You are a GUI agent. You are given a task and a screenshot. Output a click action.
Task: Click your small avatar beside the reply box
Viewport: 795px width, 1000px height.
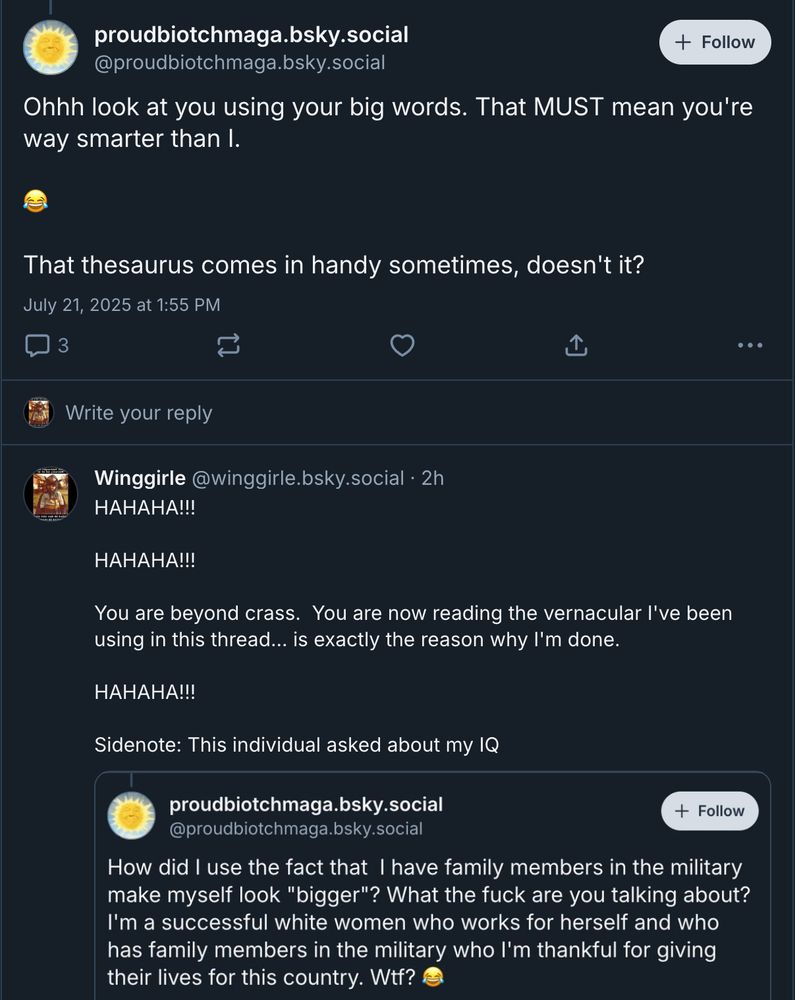(x=39, y=413)
